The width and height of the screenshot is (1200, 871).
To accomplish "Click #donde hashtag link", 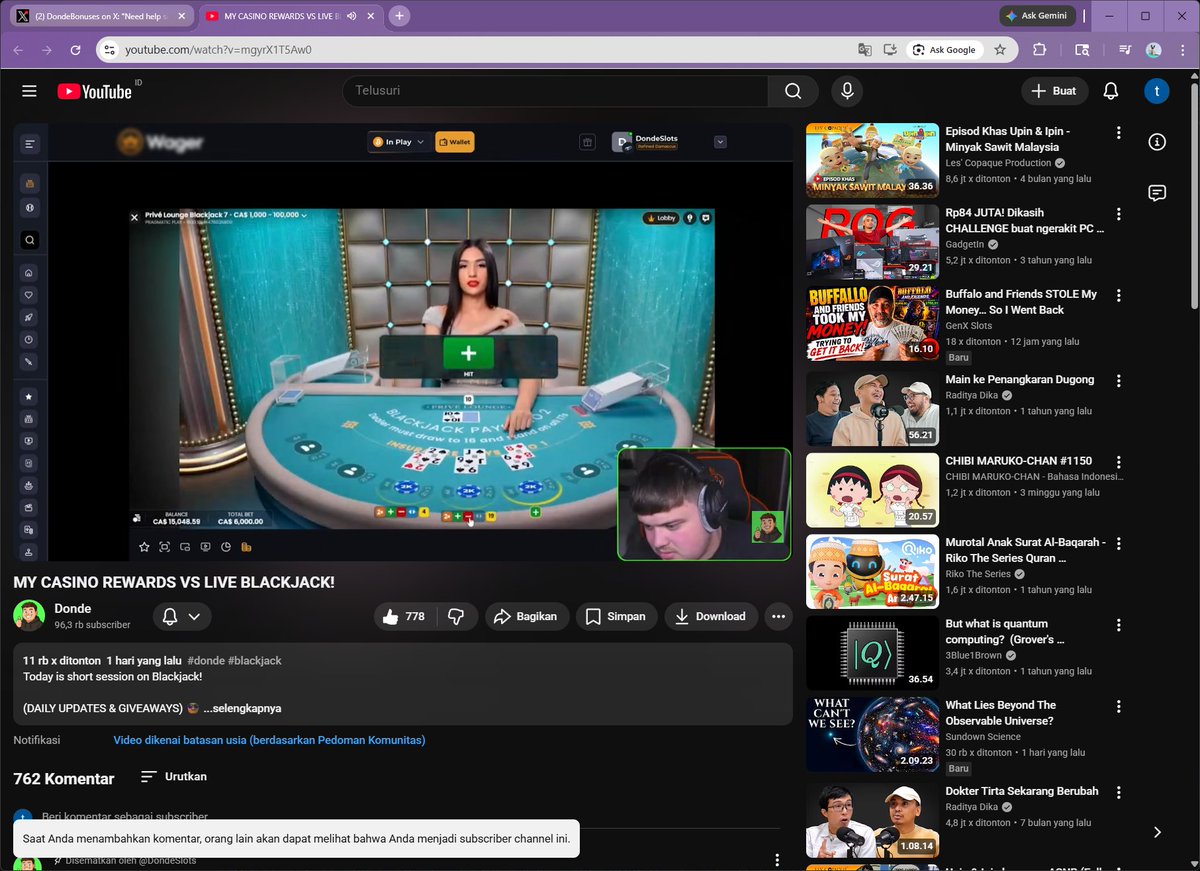I will click(206, 661).
